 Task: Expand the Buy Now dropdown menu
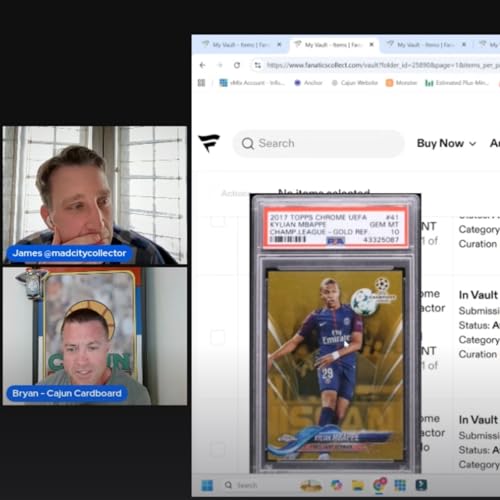446,143
